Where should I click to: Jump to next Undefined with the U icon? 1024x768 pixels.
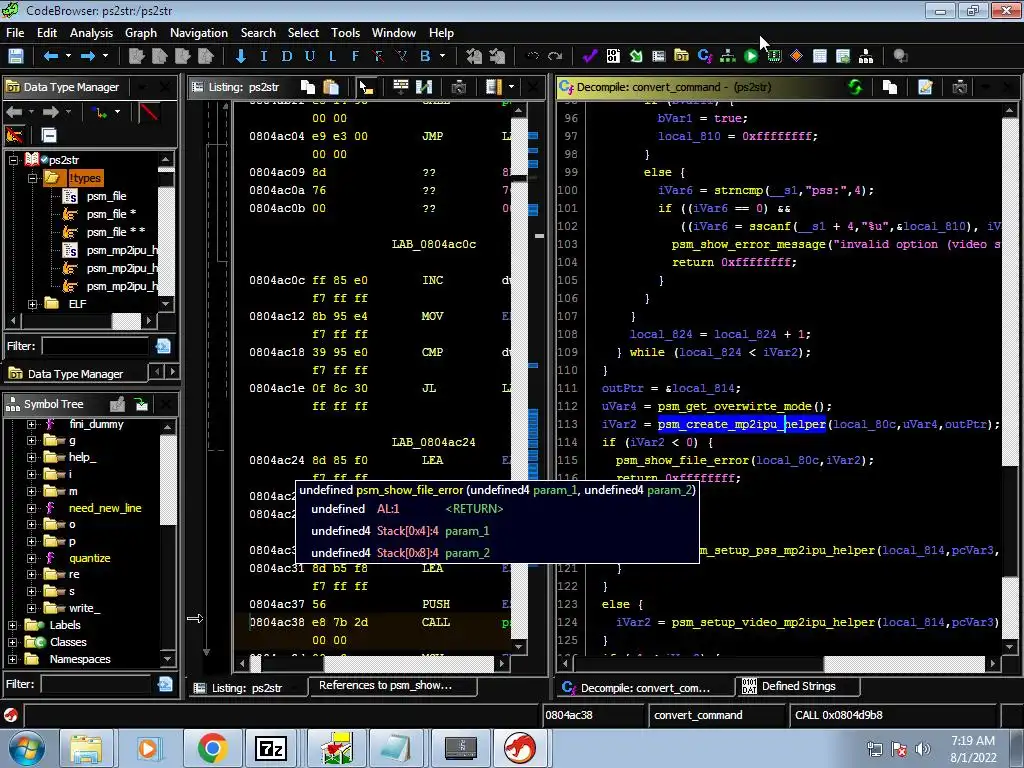point(310,56)
